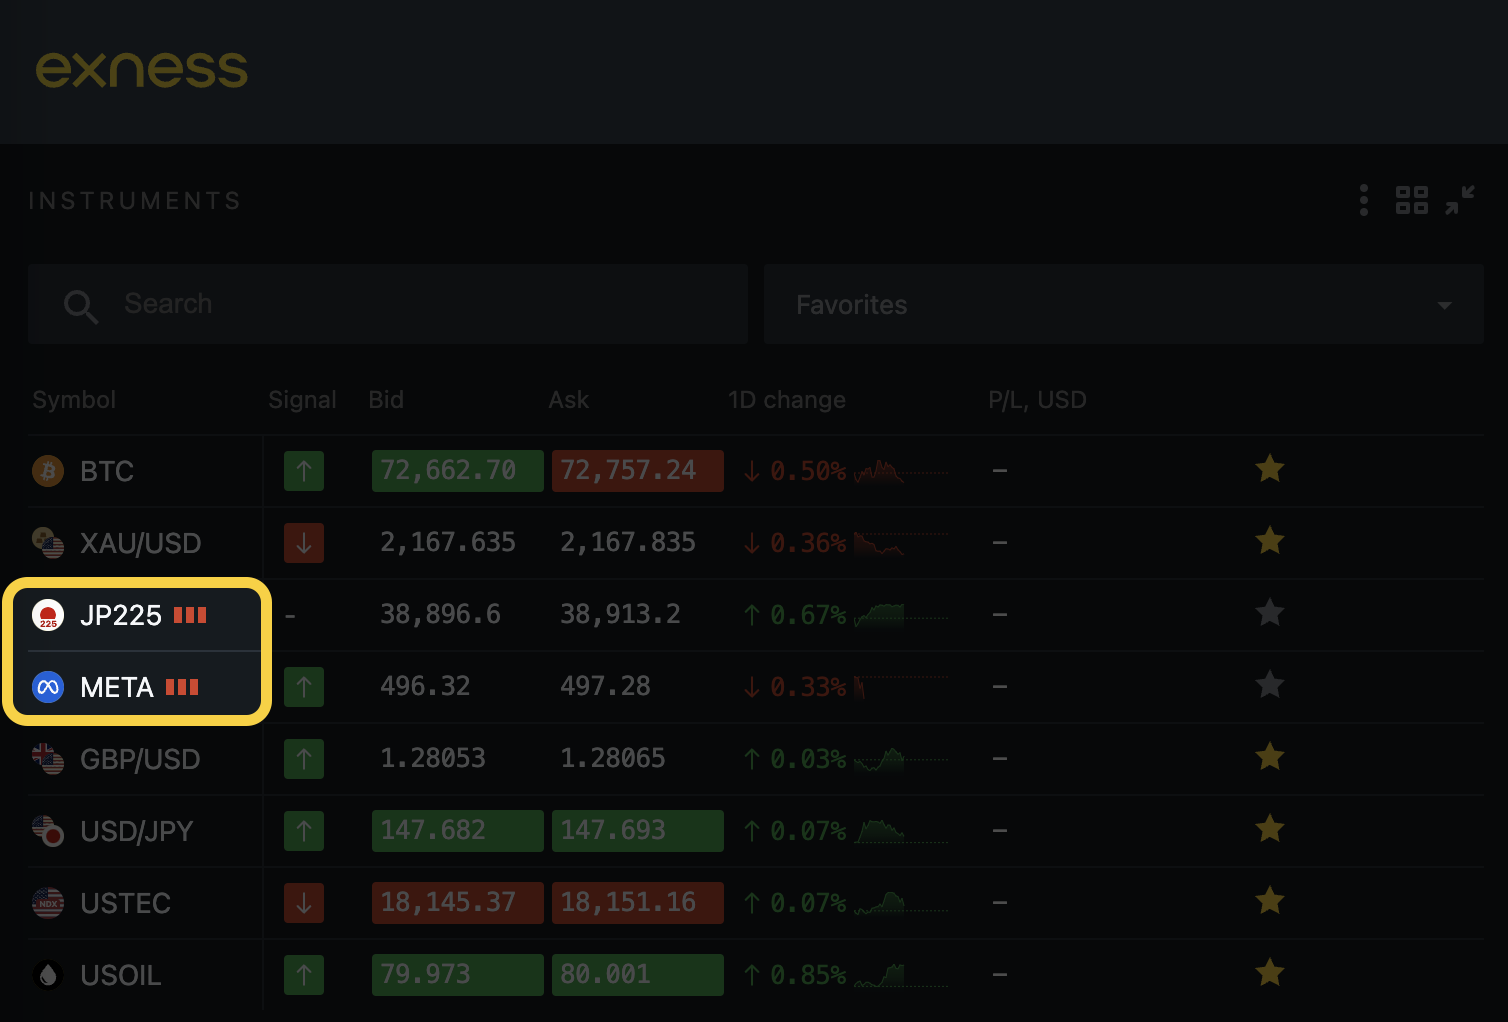Screen dimensions: 1508x1022
Task: Toggle the USOIL favorite star
Action: pos(1270,972)
